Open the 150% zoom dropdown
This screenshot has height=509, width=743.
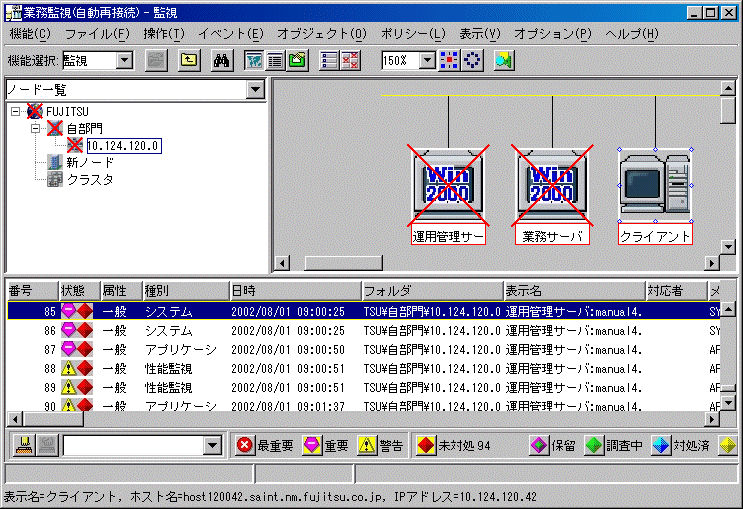point(427,61)
